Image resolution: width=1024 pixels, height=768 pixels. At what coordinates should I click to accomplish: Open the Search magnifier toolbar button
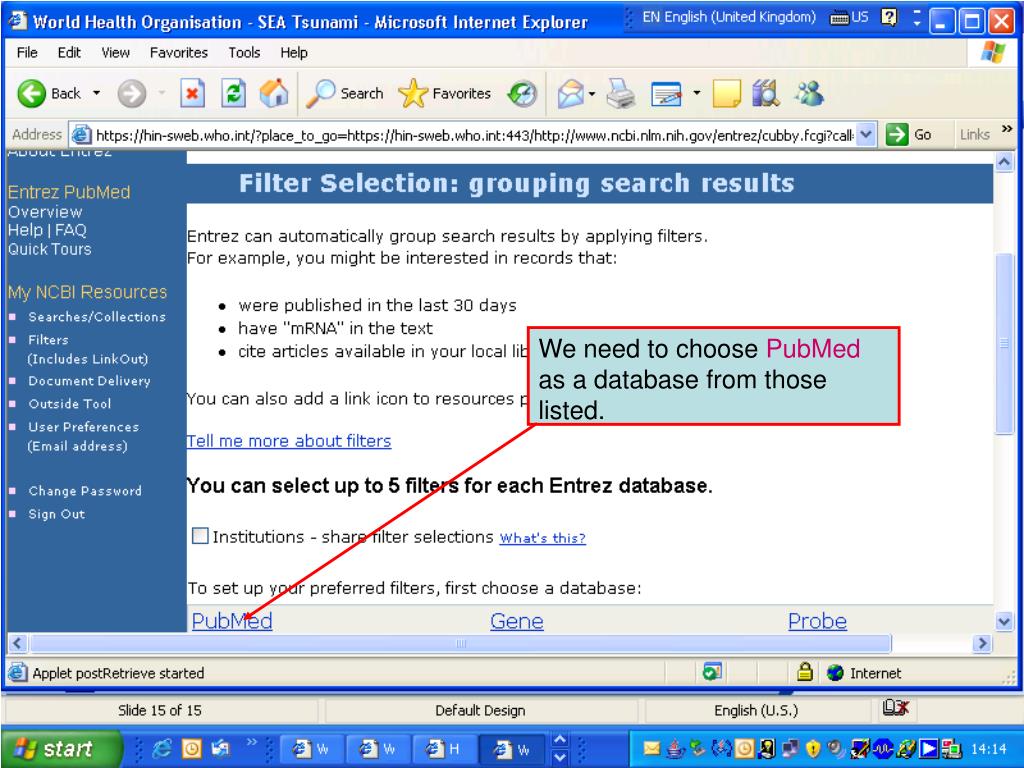point(345,93)
